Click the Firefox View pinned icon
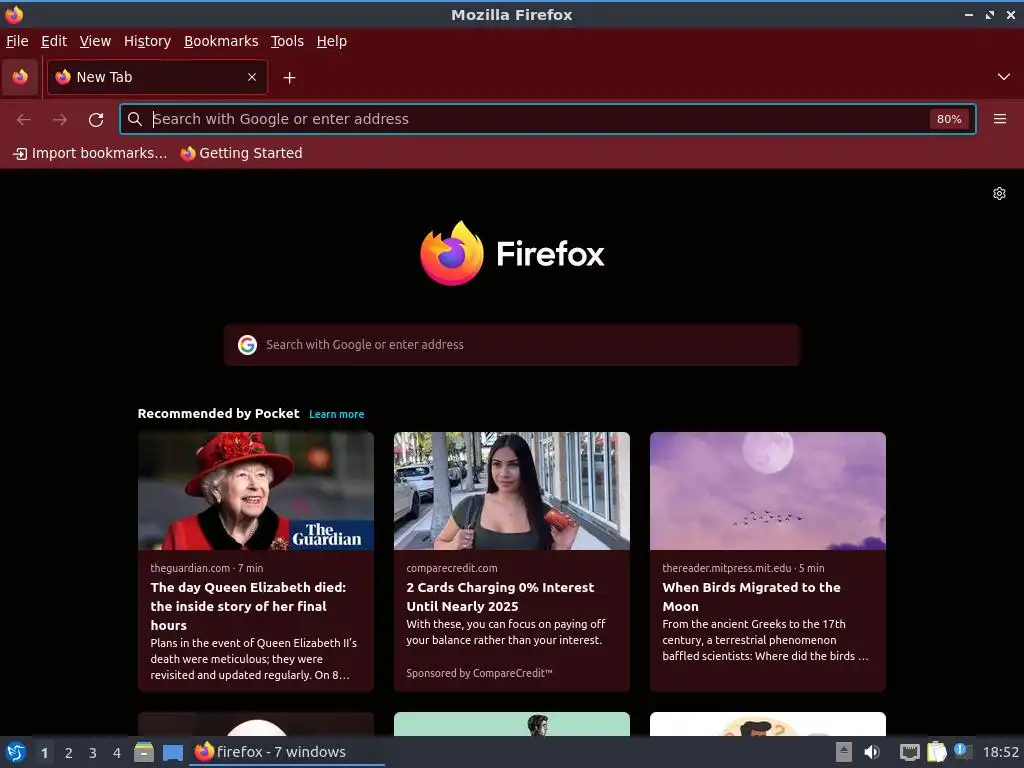This screenshot has height=768, width=1024. click(x=20, y=77)
